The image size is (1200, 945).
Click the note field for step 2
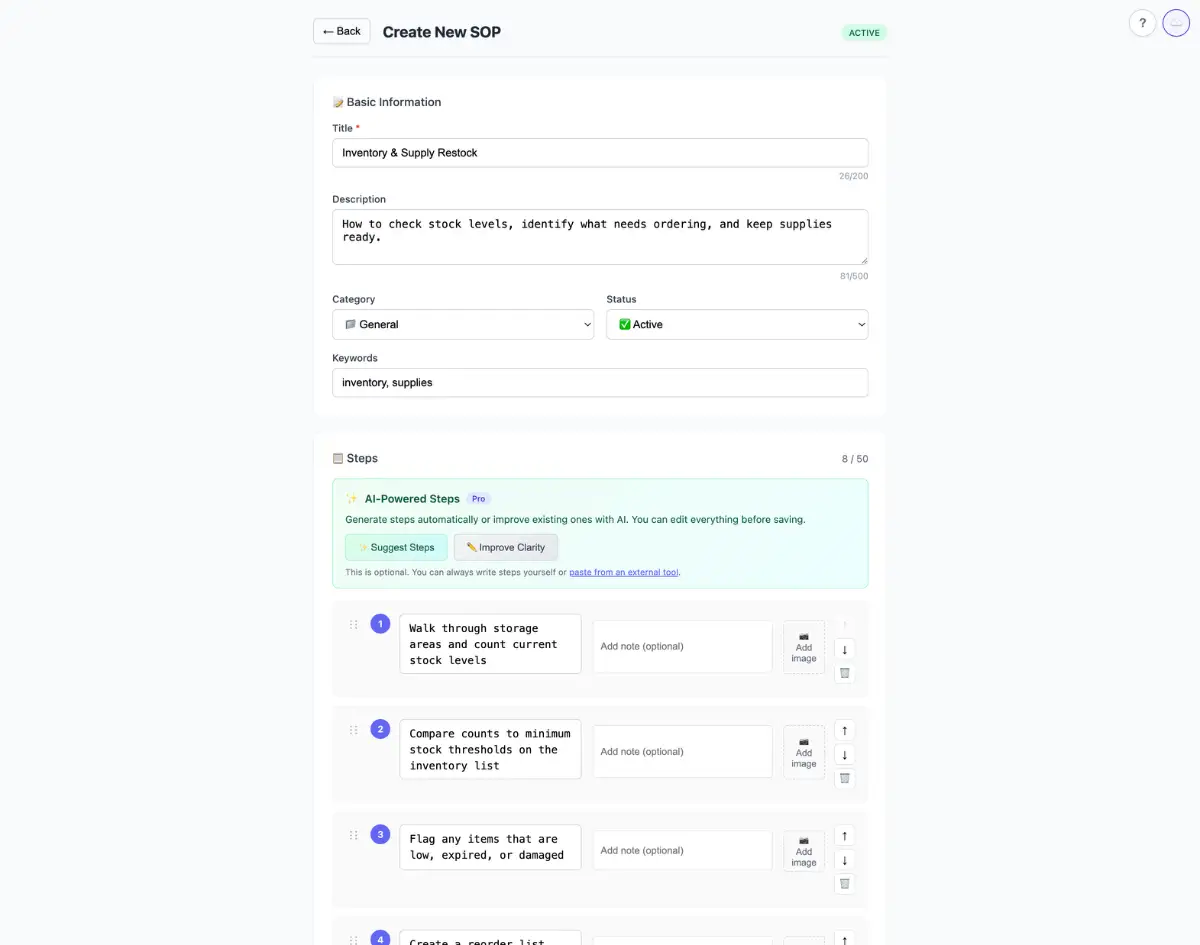pos(683,751)
